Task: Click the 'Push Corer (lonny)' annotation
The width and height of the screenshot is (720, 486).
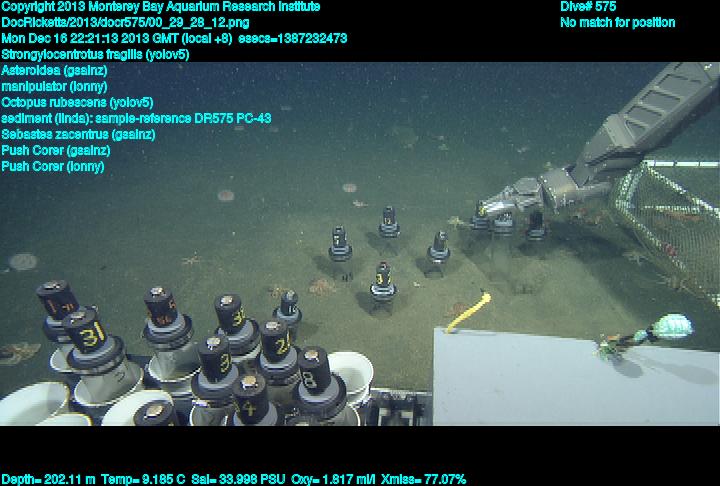Action: click(x=52, y=166)
